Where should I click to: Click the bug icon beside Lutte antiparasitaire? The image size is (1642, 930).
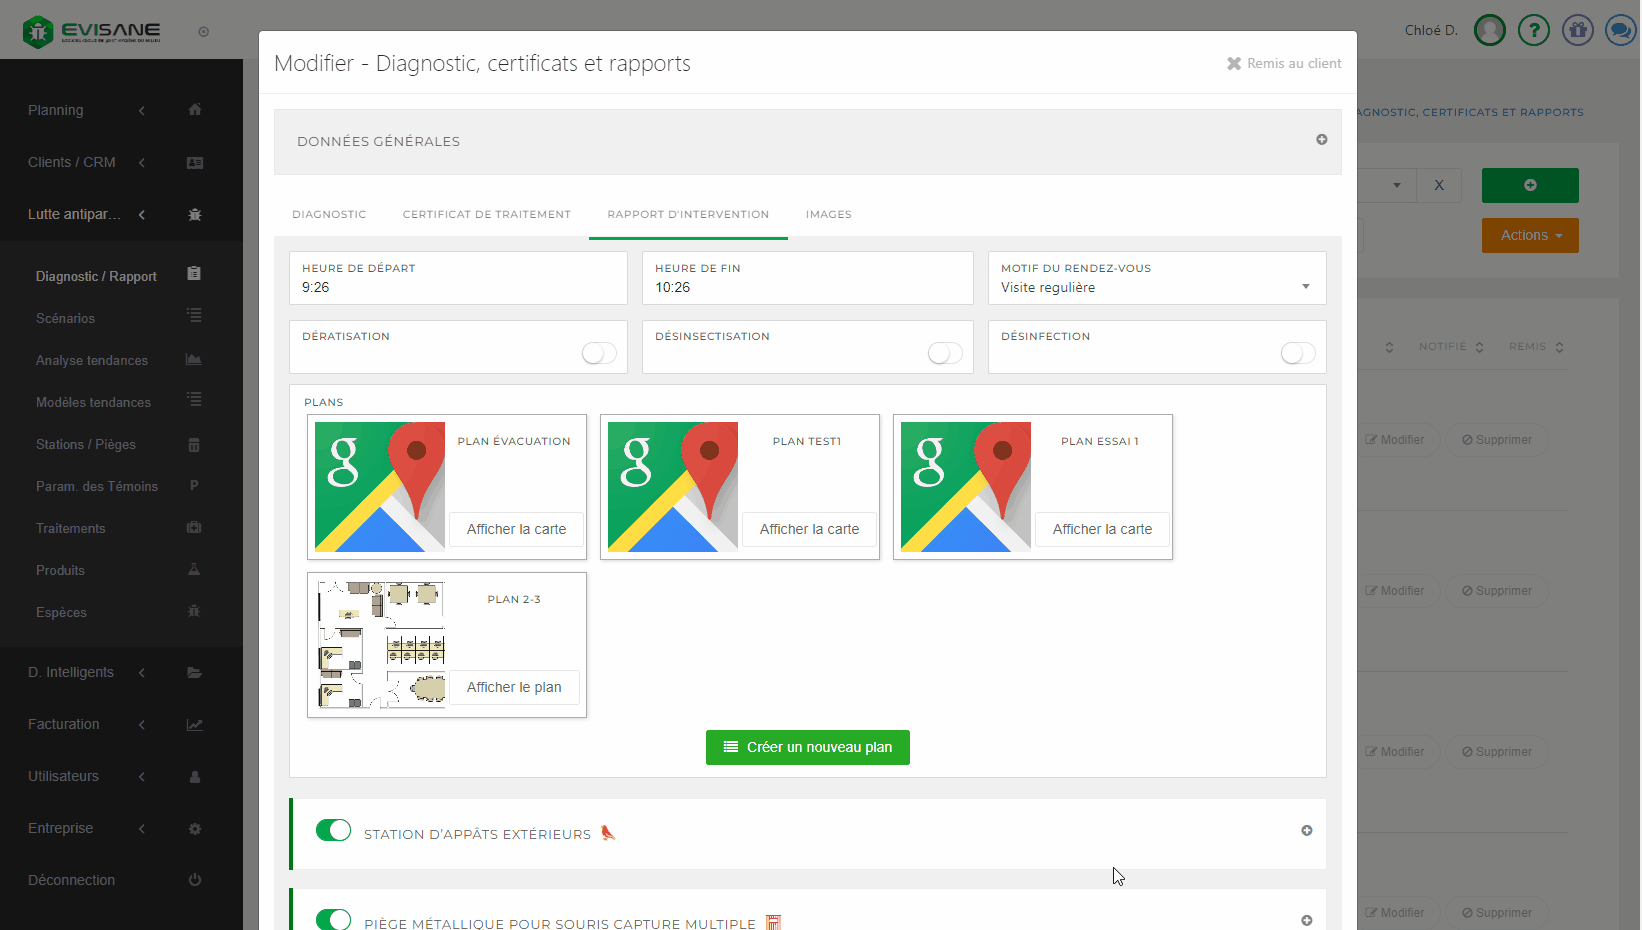[195, 214]
